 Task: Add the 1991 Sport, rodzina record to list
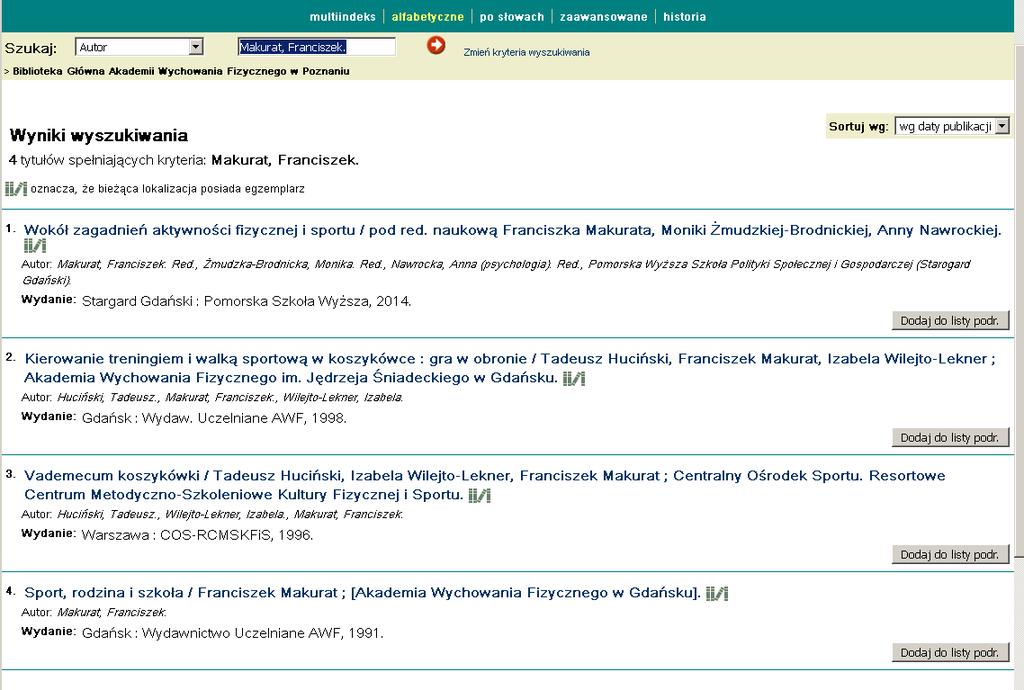pyautogui.click(x=950, y=652)
